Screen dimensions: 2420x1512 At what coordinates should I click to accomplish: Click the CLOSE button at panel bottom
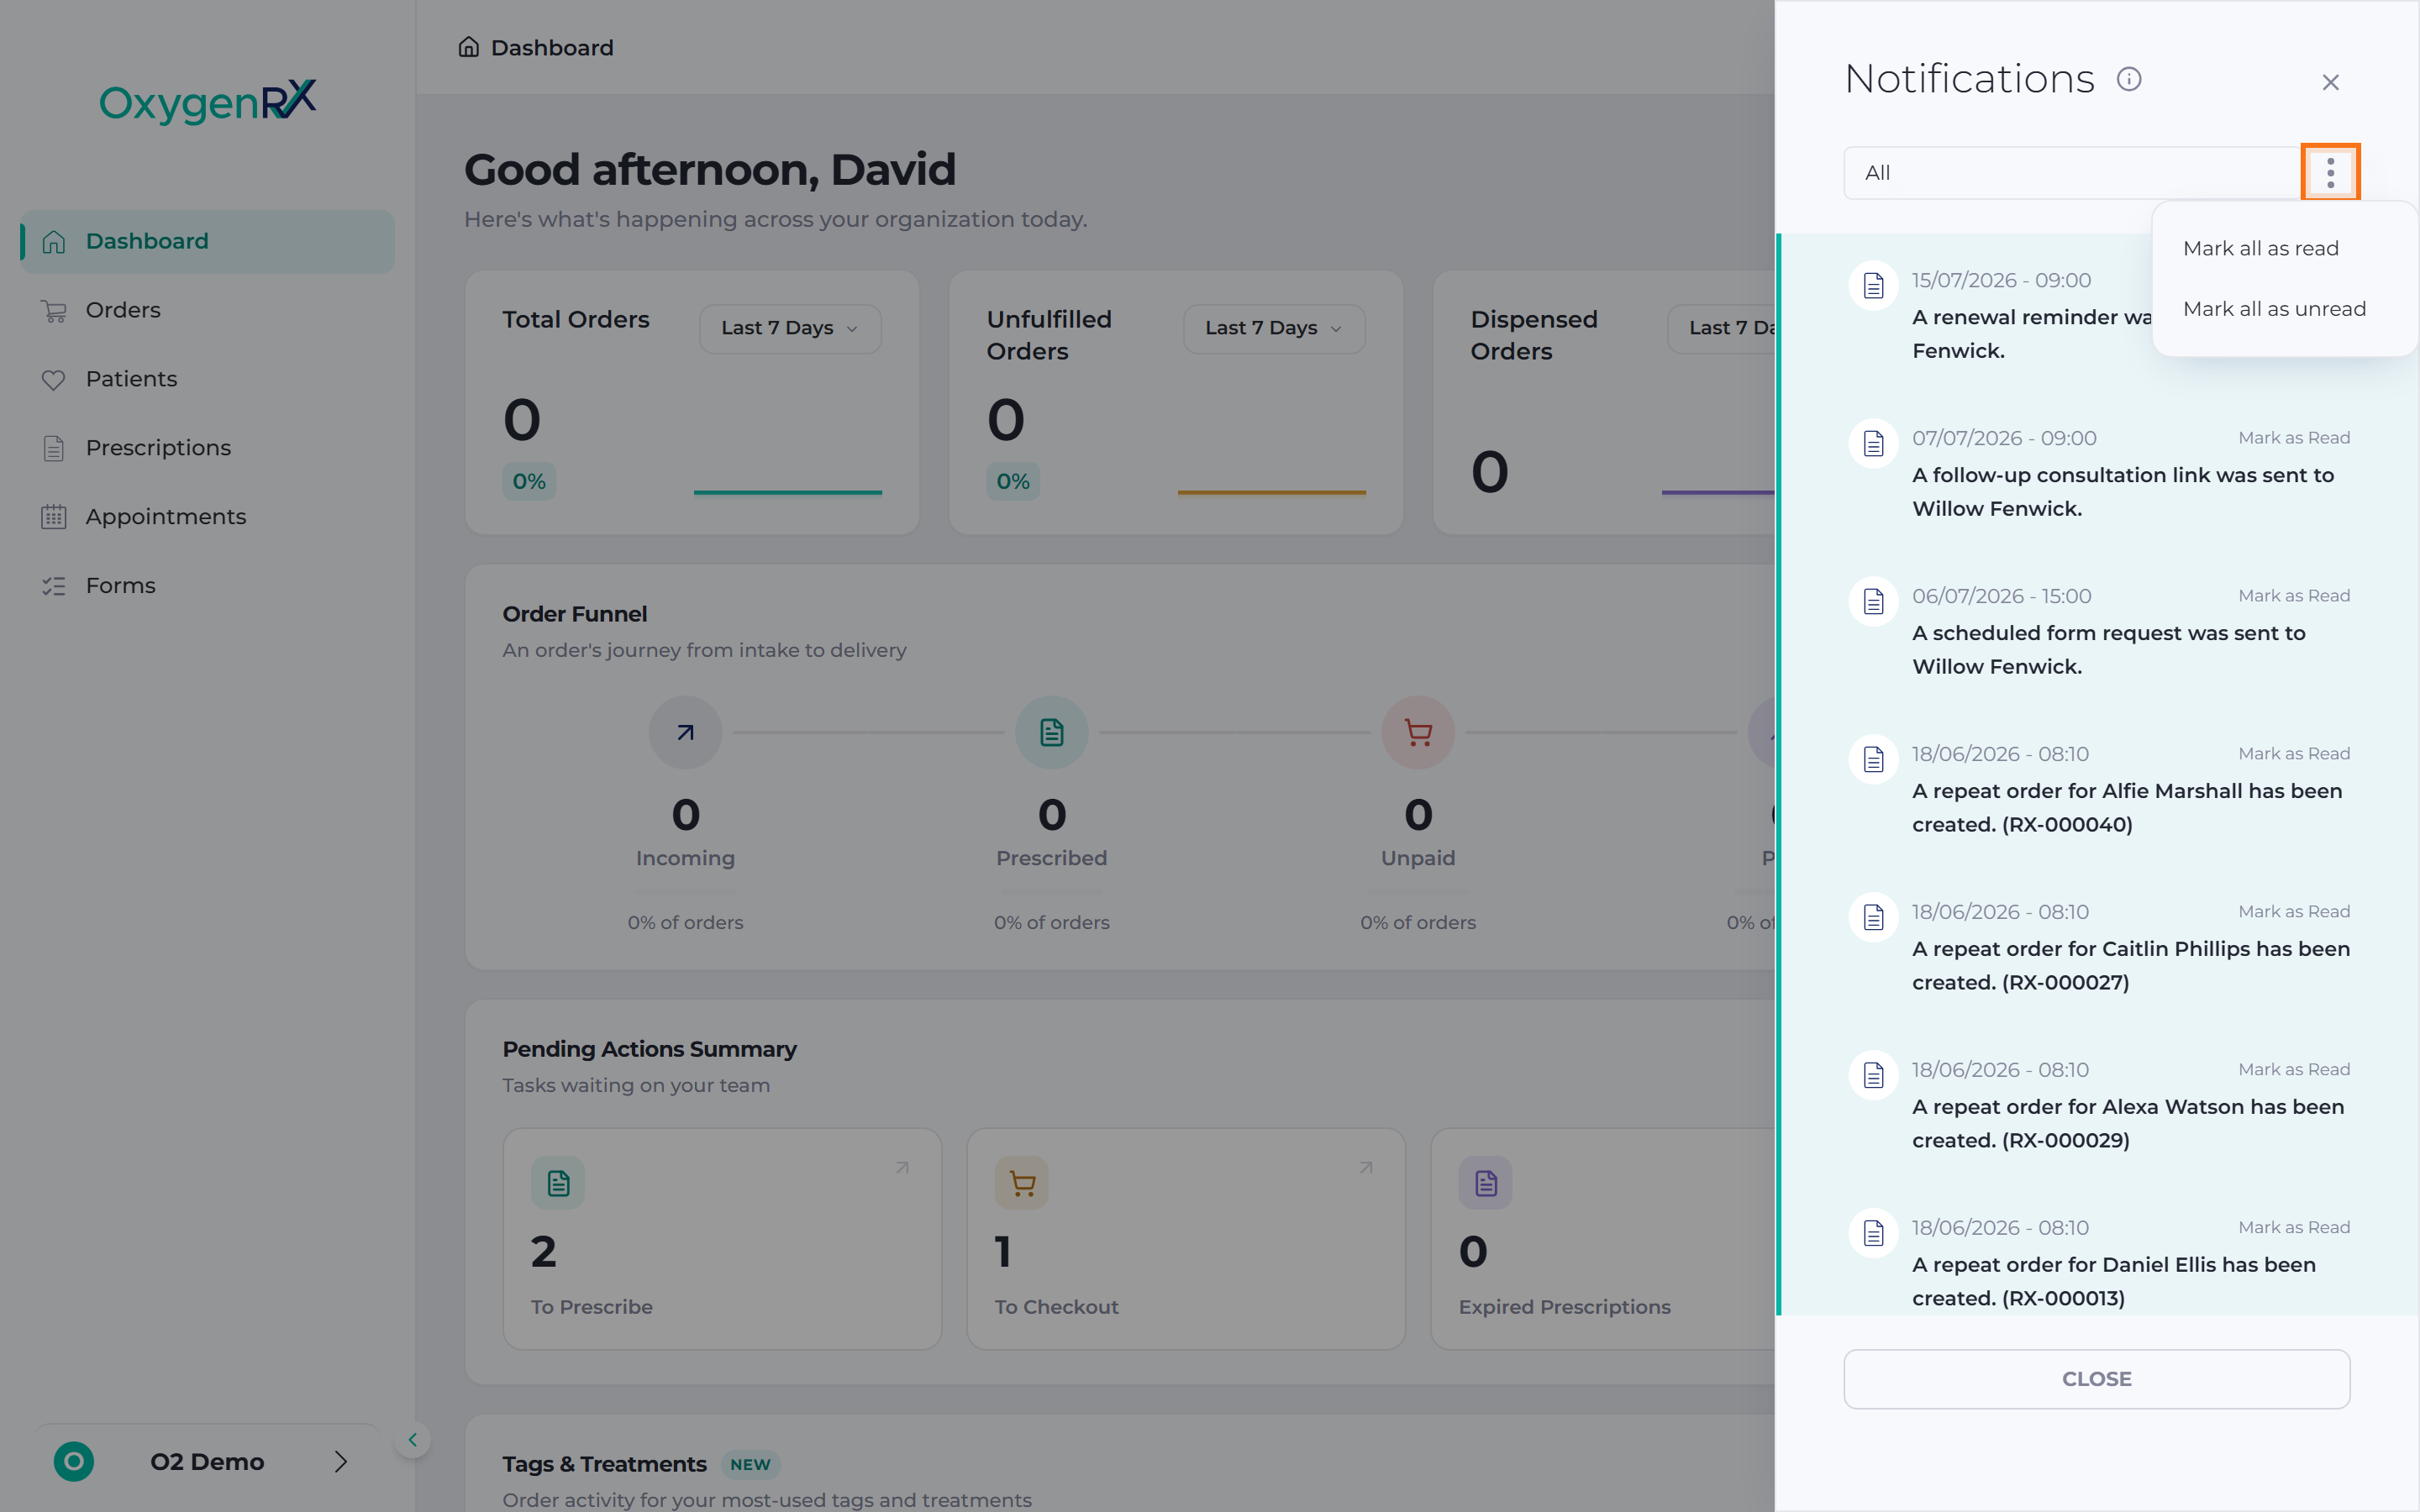point(2096,1379)
